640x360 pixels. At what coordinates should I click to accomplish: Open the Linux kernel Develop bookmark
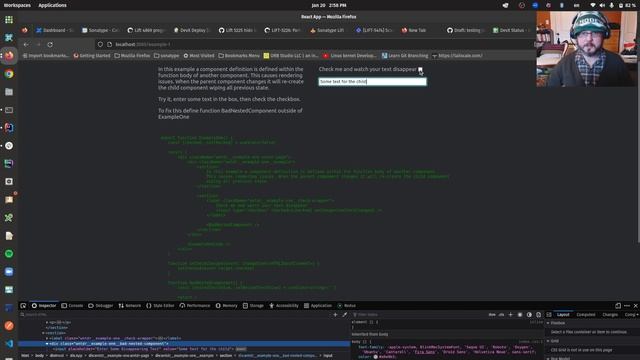(x=350, y=56)
